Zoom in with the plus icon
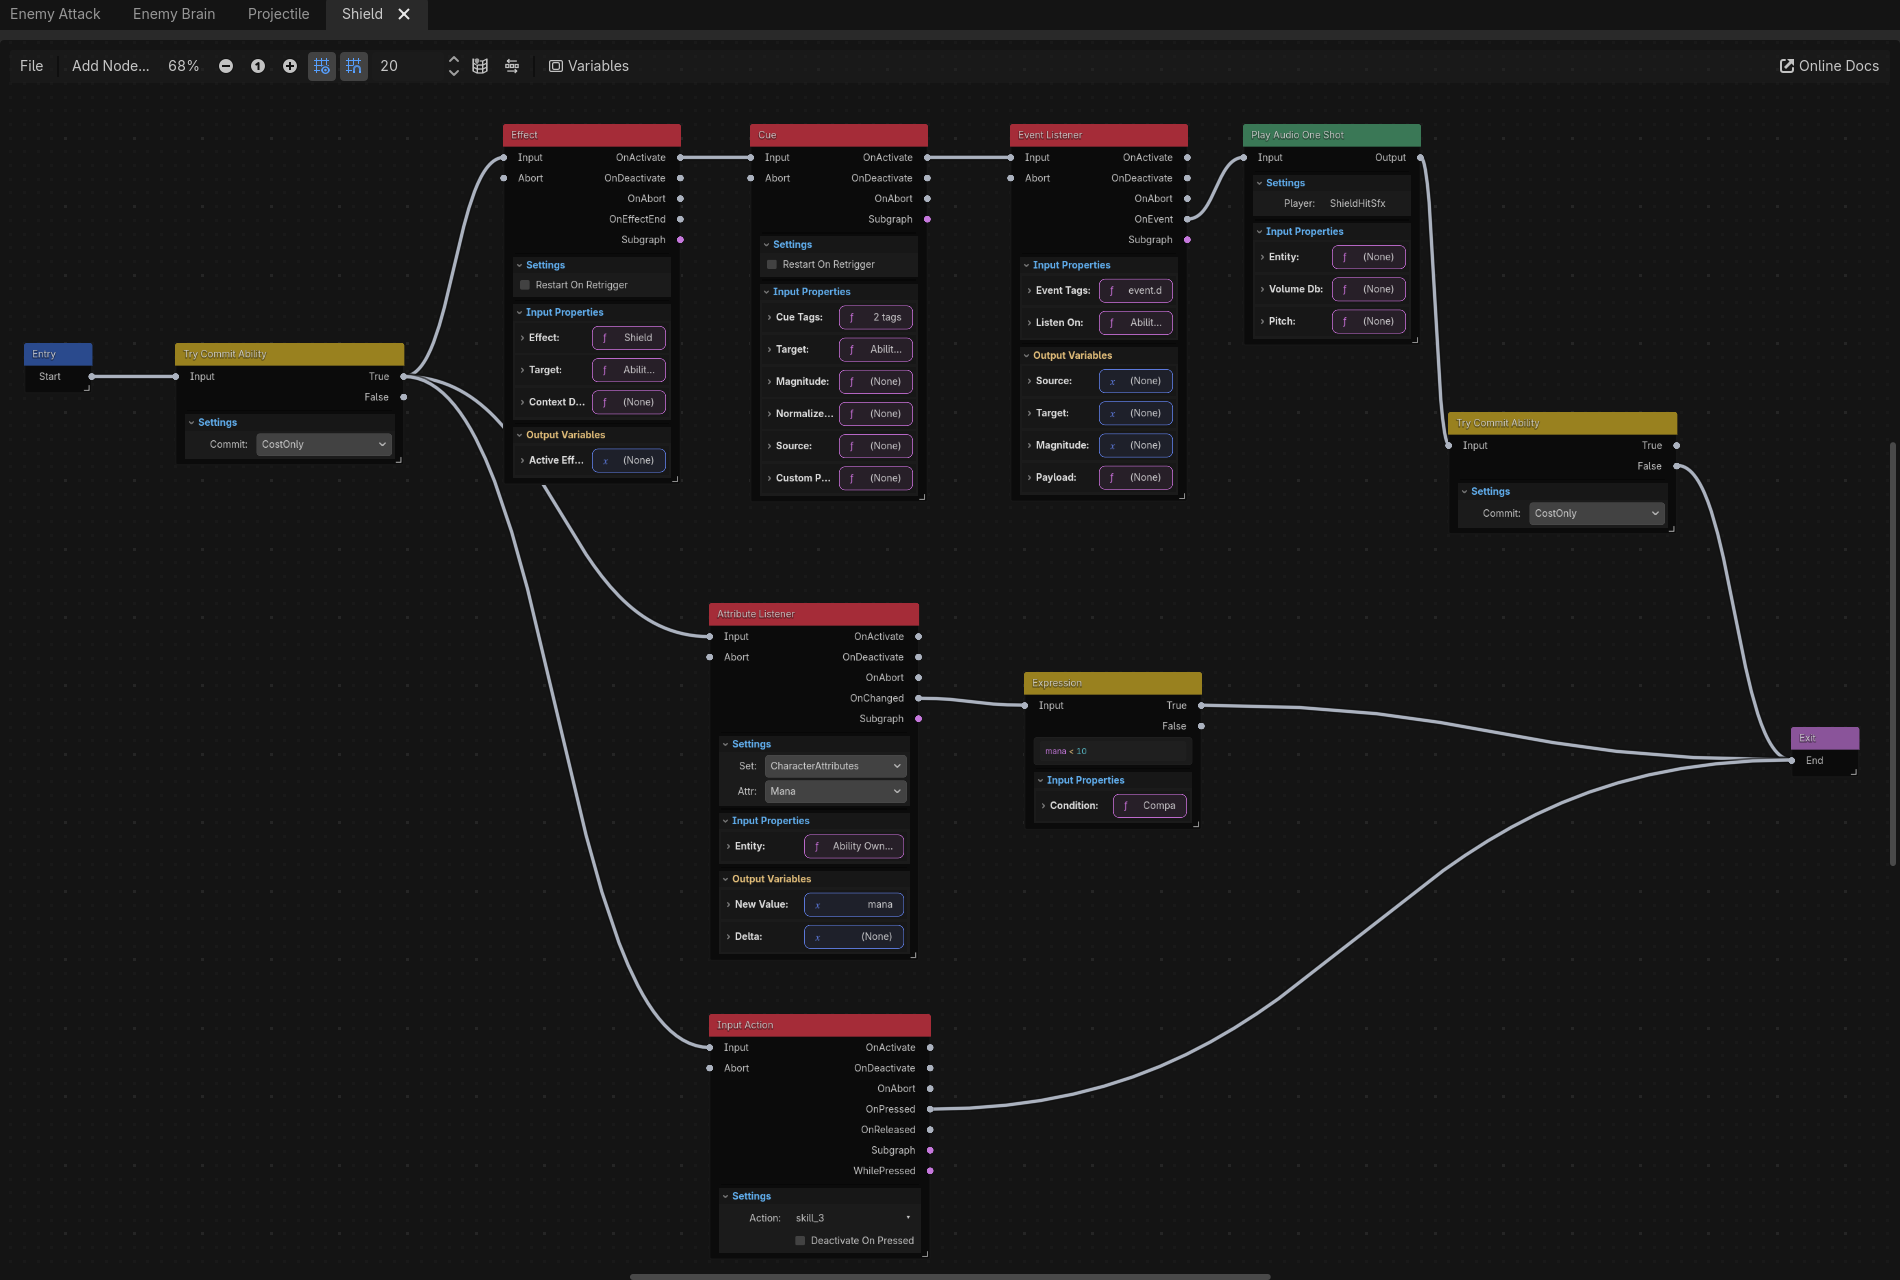 290,66
